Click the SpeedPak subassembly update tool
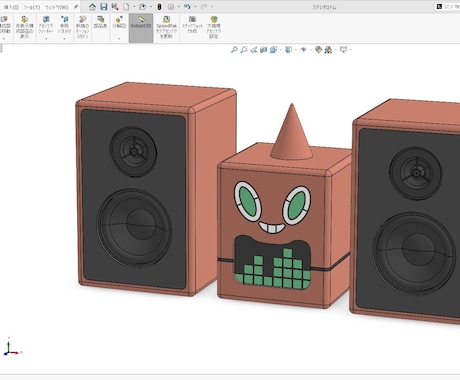Image resolution: width=460 pixels, height=380 pixels. click(x=166, y=27)
